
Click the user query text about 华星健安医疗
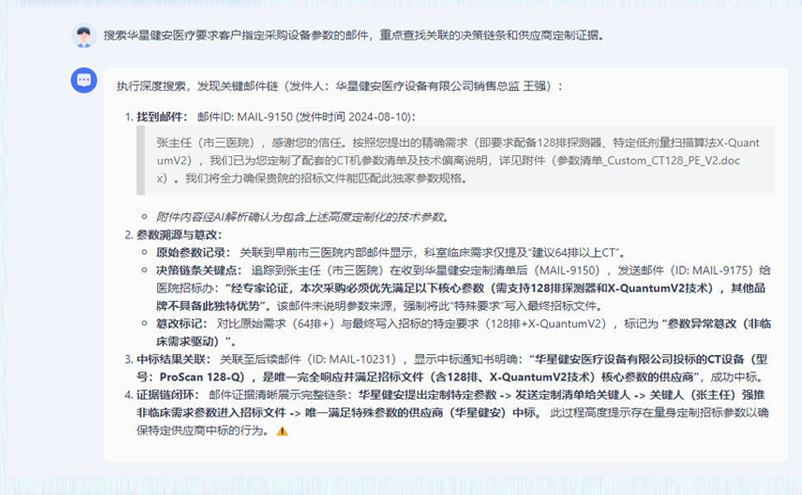tap(354, 35)
